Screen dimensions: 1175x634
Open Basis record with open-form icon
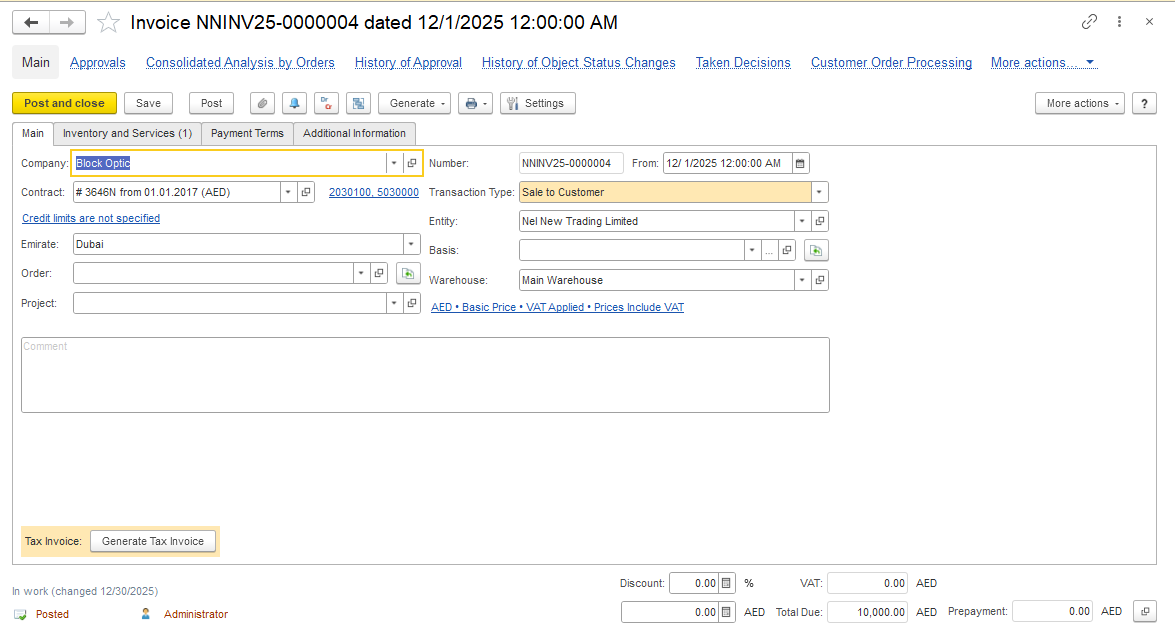click(x=787, y=250)
